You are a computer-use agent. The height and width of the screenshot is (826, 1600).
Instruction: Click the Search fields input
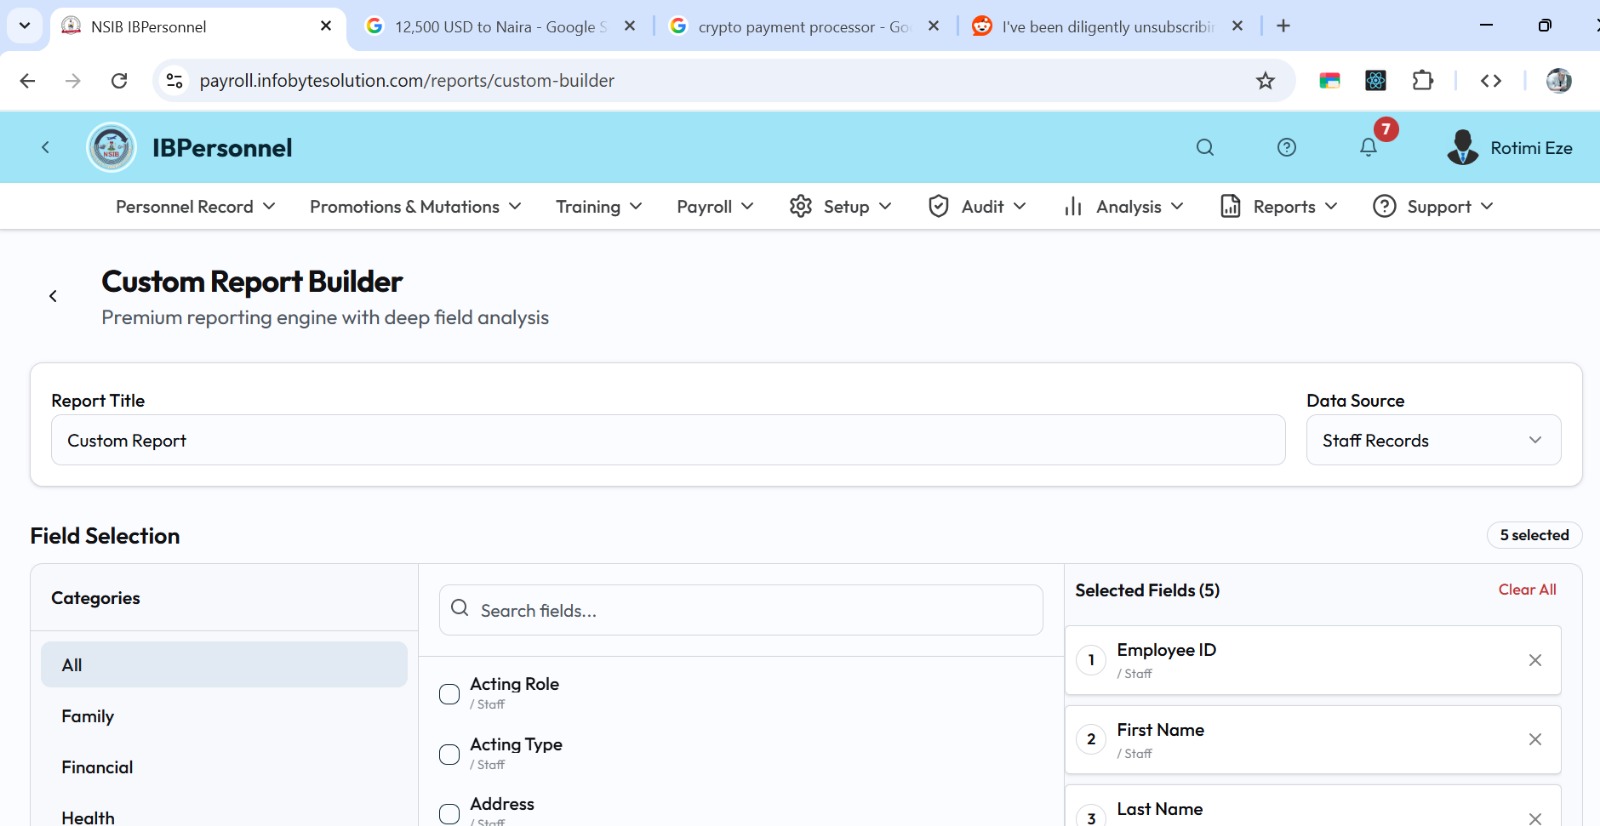(741, 610)
